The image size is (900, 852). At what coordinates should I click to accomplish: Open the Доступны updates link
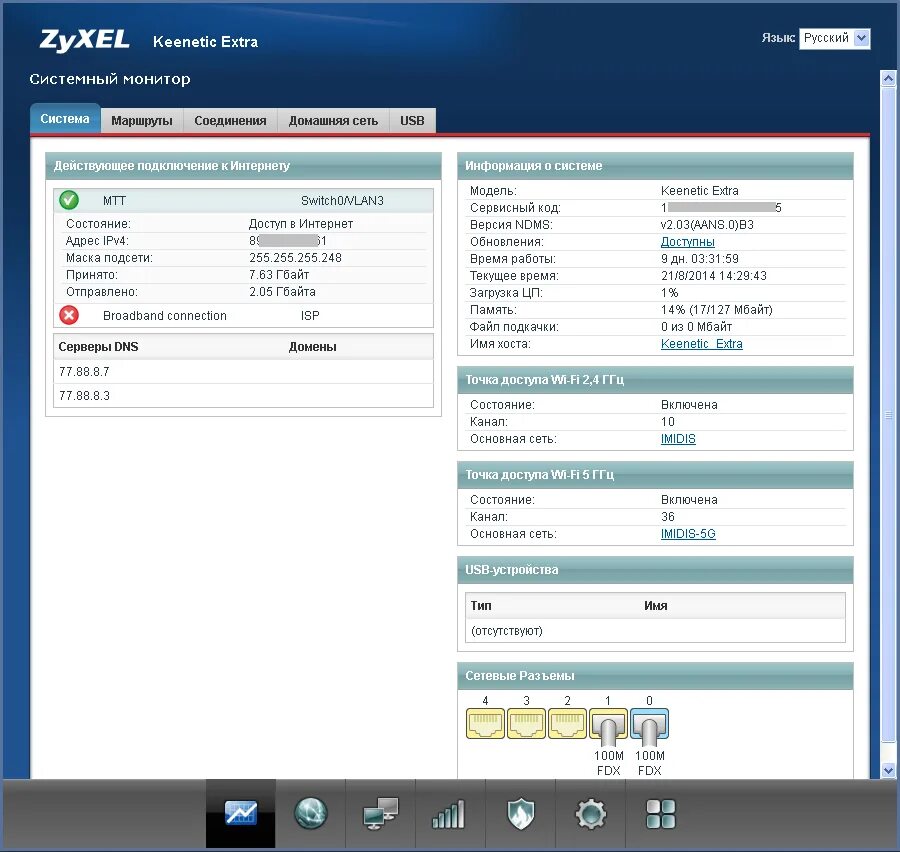[688, 242]
